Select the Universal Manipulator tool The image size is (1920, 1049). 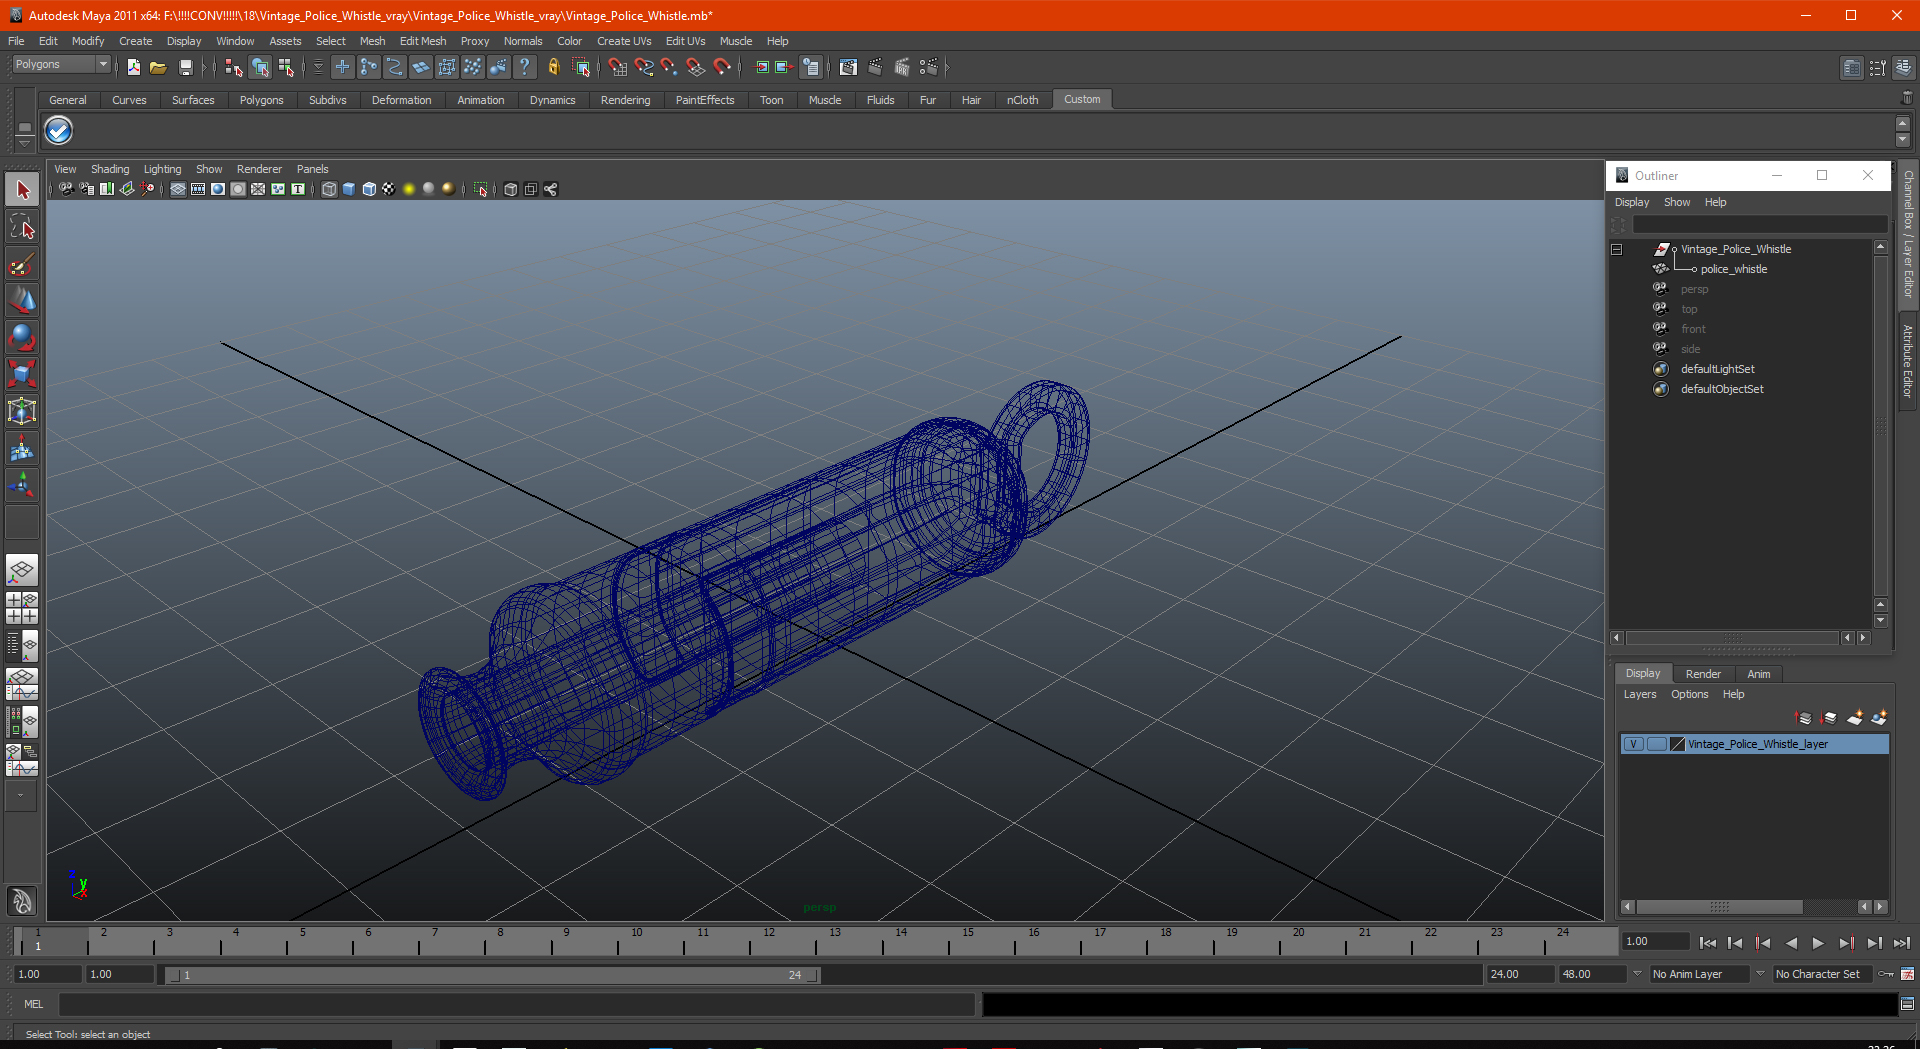pos(22,411)
